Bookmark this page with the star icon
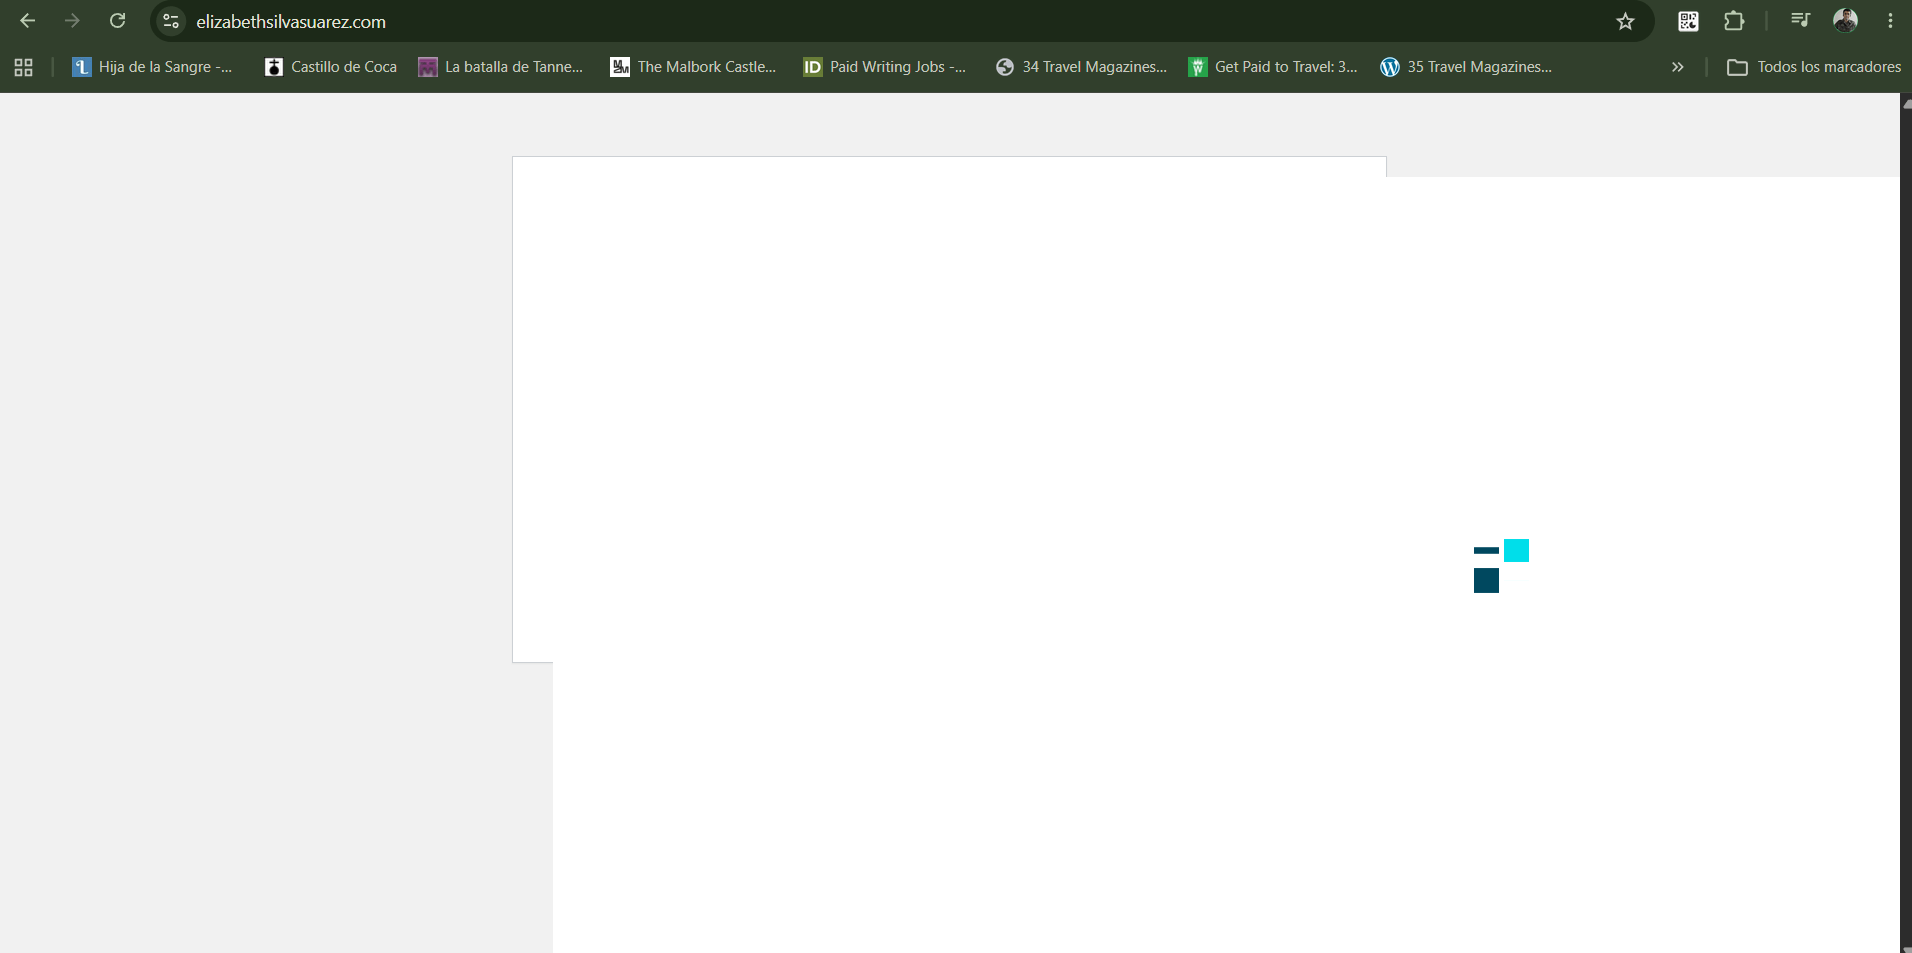1912x953 pixels. pyautogui.click(x=1625, y=21)
